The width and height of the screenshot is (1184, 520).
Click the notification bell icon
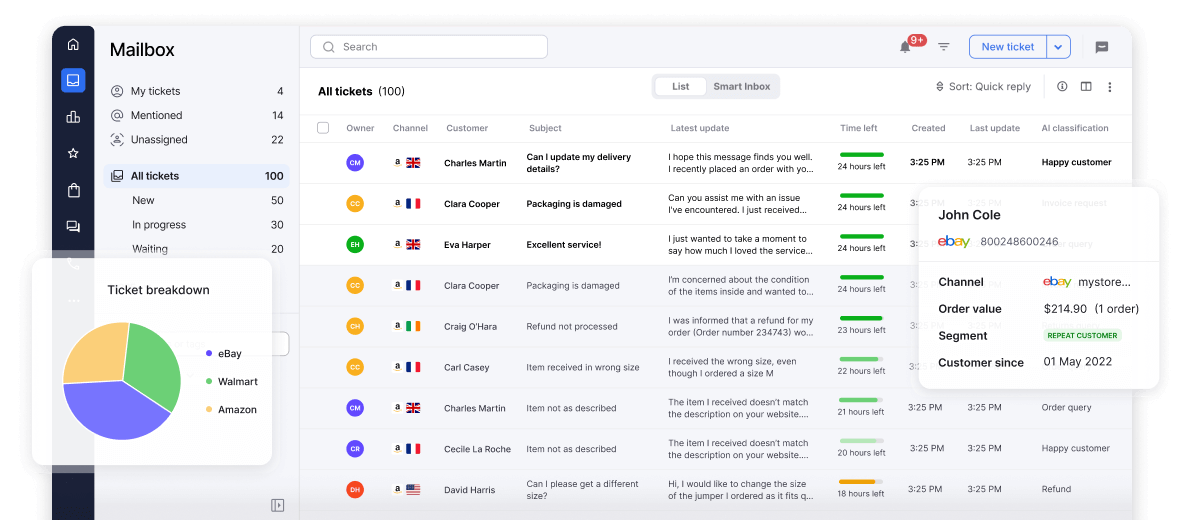point(905,47)
